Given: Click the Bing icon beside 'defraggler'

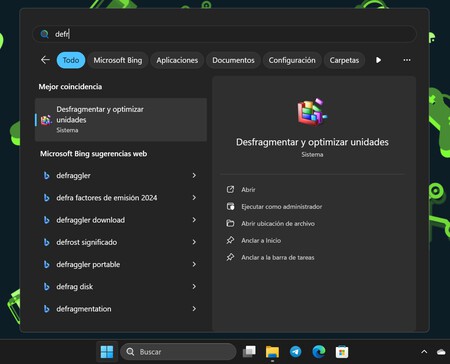Looking at the screenshot, I should 47,176.
